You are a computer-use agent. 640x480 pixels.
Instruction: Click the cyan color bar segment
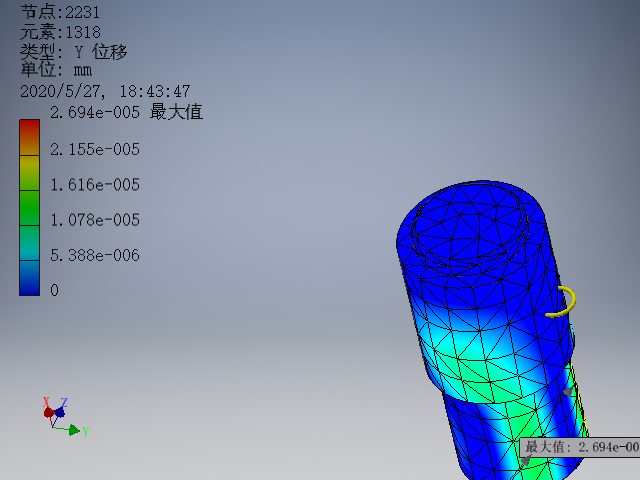click(x=29, y=243)
